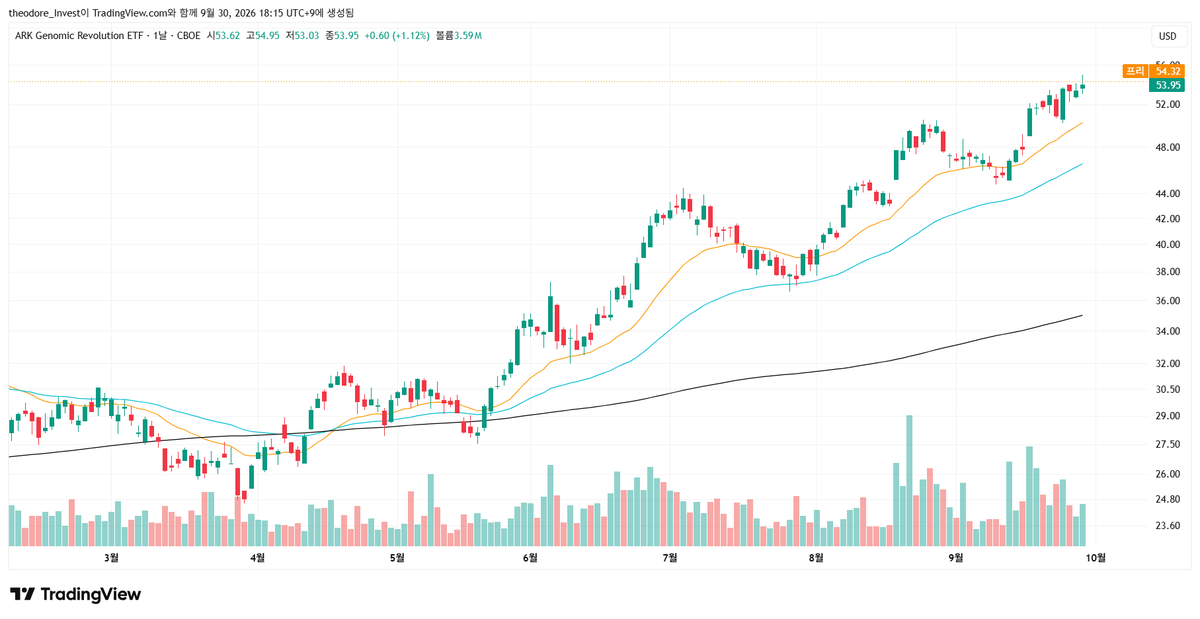The width and height of the screenshot is (1200, 619).
Task: Click the 23.60 price axis label
Action: (1167, 526)
